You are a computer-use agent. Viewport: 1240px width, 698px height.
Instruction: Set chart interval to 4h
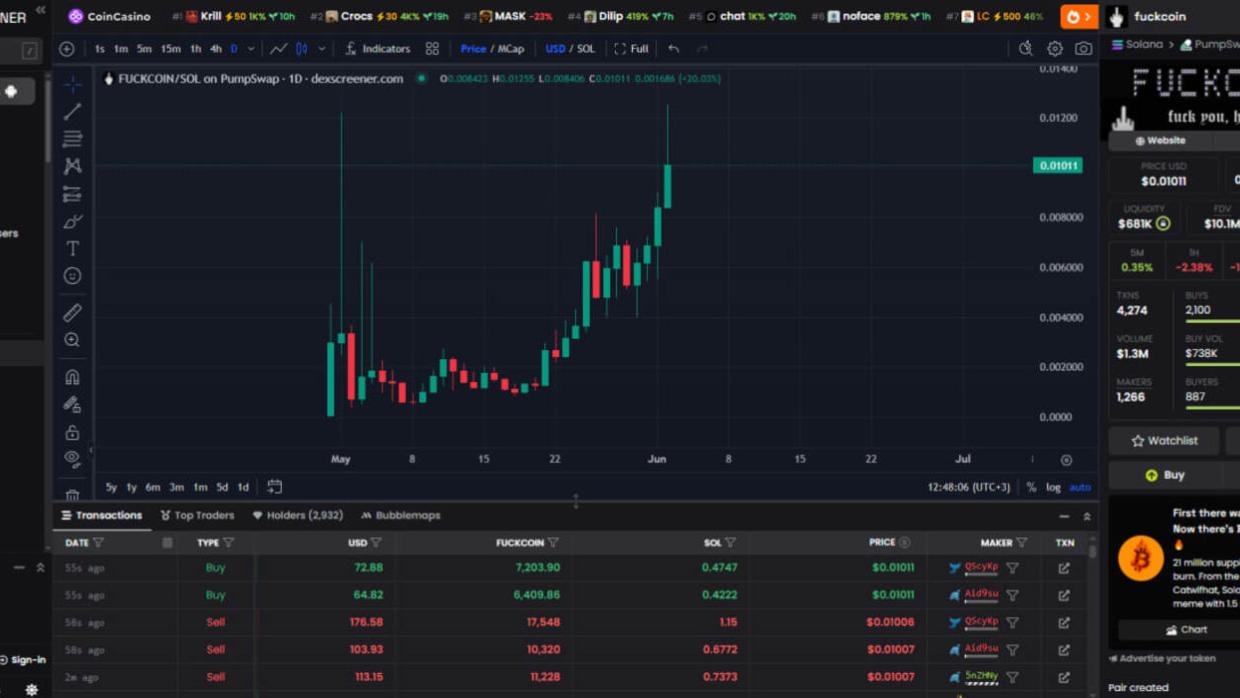click(x=215, y=48)
